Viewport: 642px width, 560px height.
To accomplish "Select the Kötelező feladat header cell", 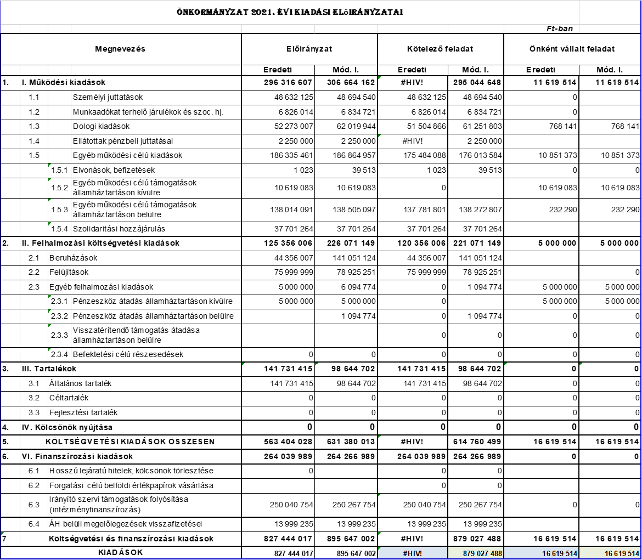I will pos(440,49).
